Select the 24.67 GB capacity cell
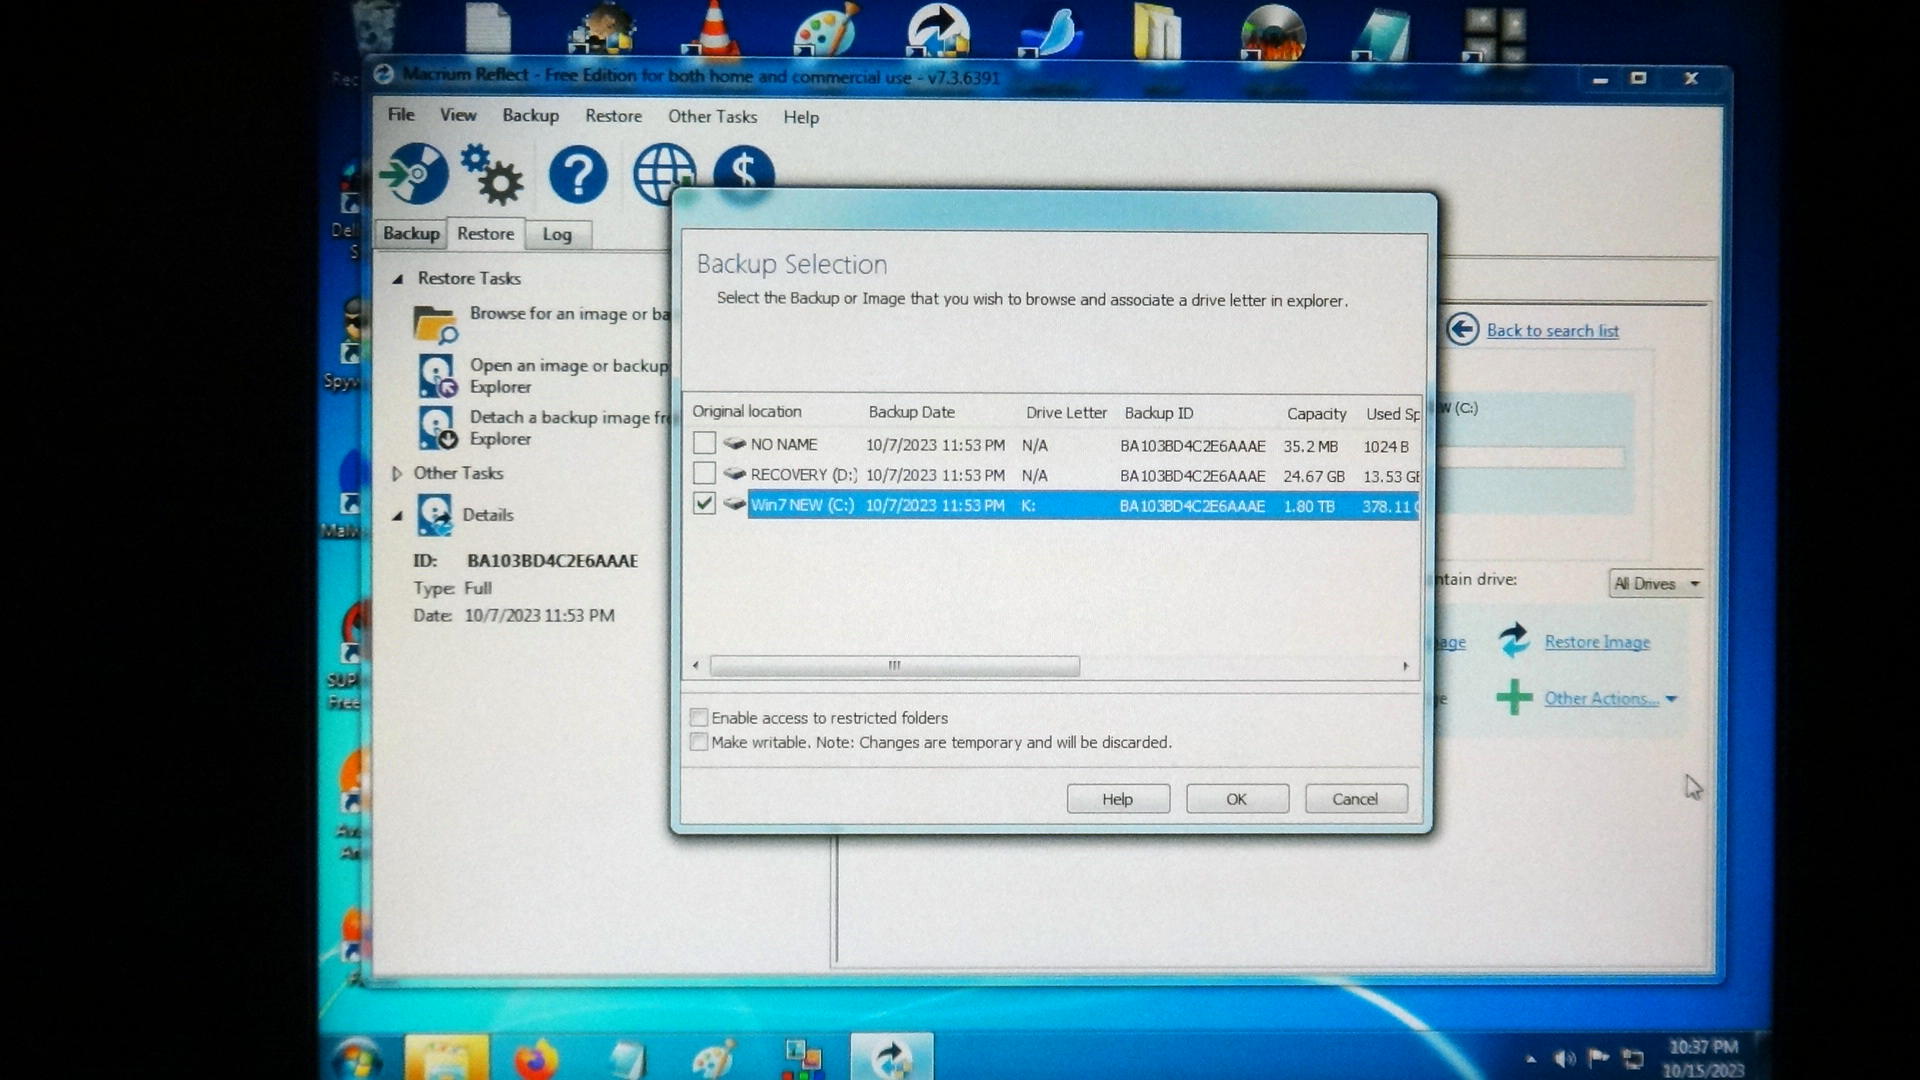 [x=1314, y=476]
